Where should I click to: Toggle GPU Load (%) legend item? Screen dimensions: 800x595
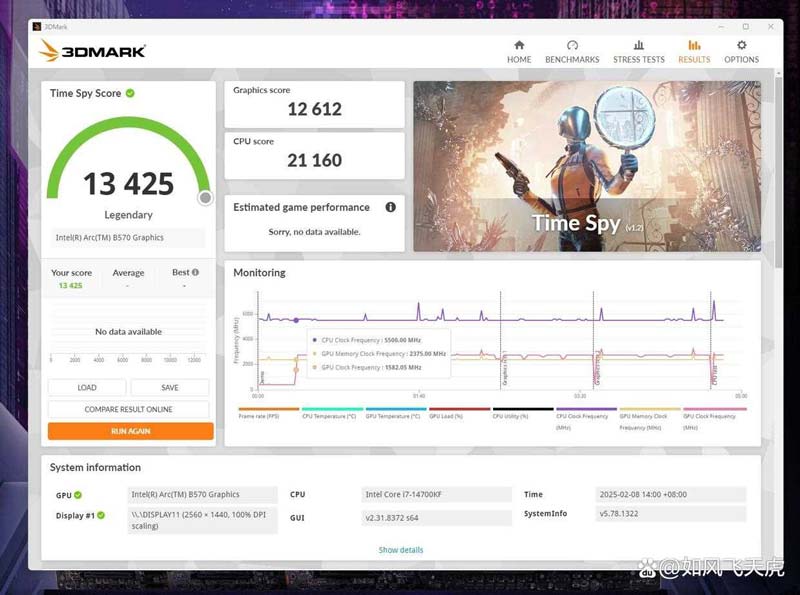coord(459,413)
